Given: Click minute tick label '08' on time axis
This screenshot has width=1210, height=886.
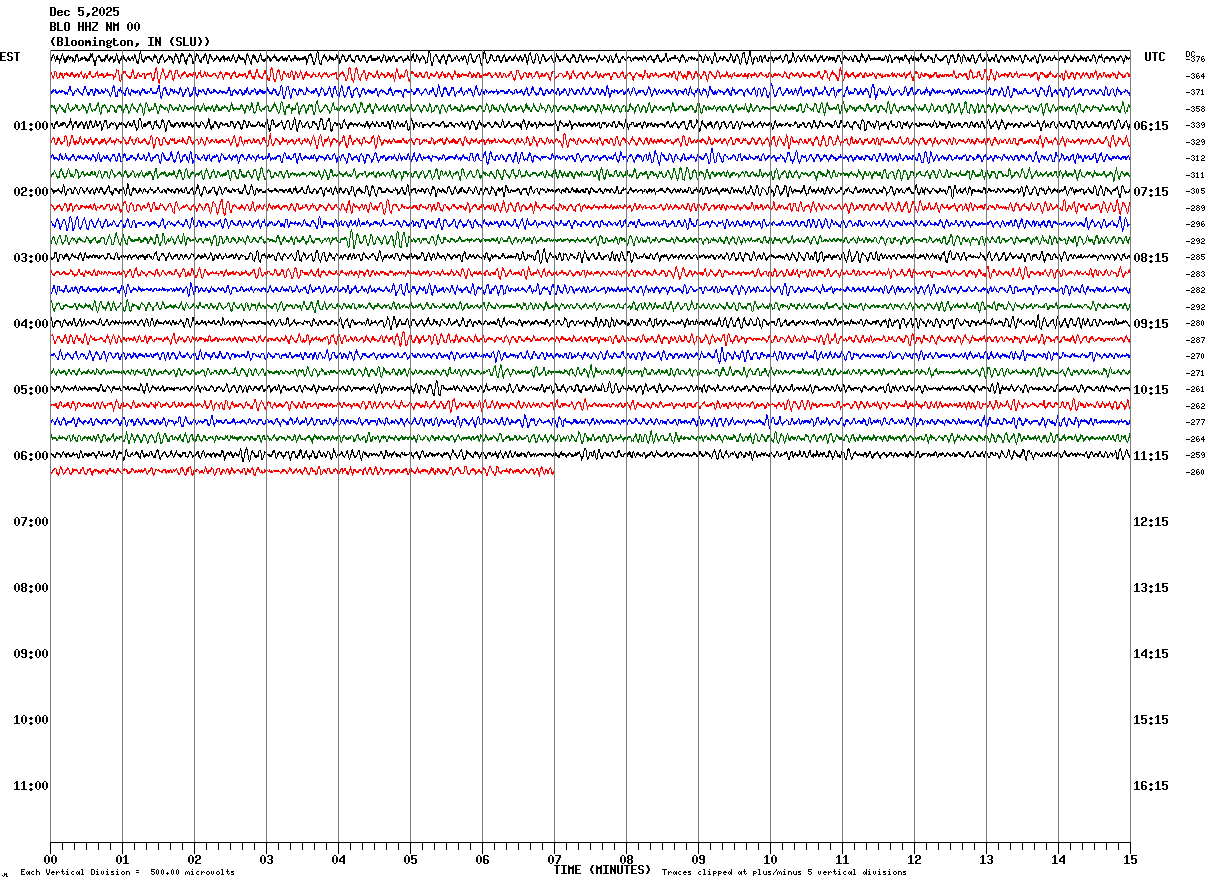Looking at the screenshot, I should tap(626, 860).
